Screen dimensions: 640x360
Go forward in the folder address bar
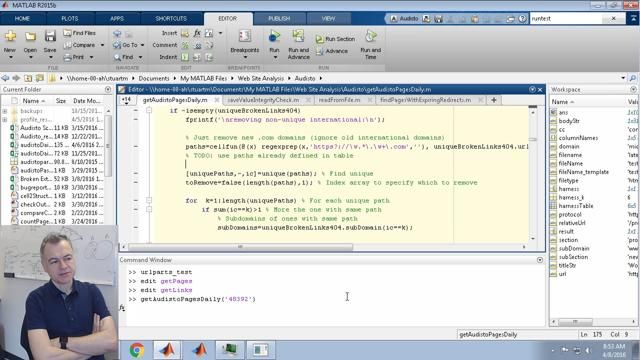(x=16, y=78)
